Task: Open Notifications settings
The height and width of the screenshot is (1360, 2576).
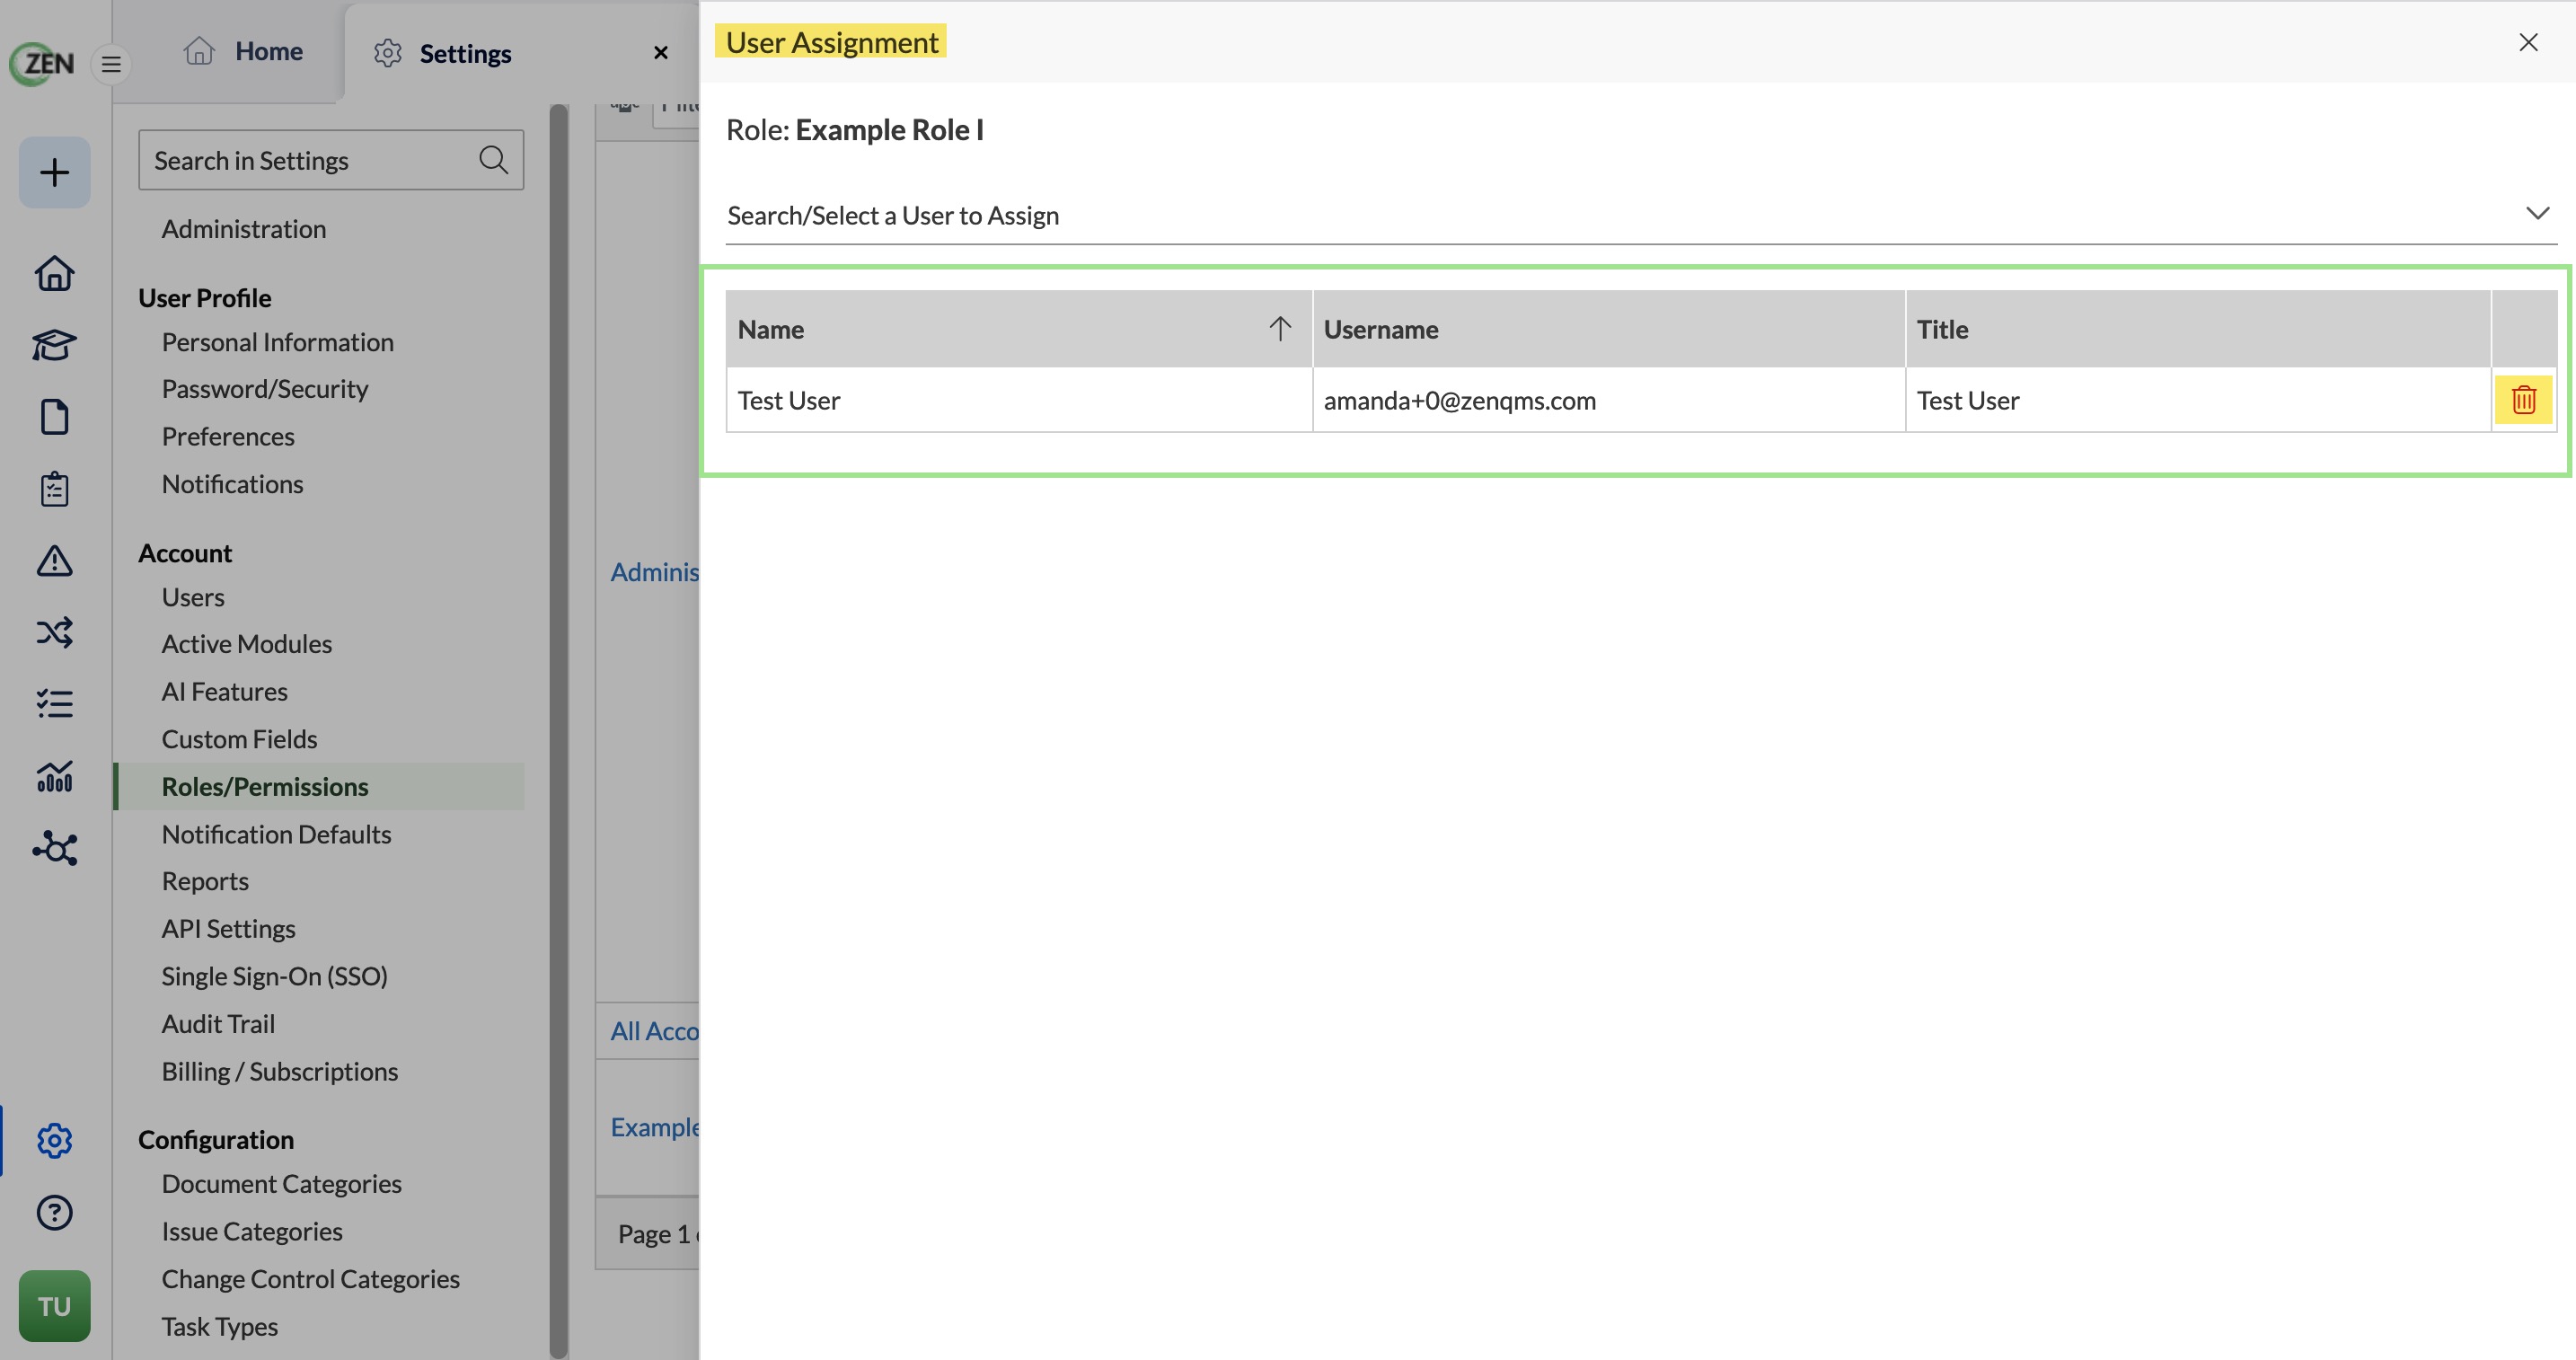Action: (x=233, y=484)
